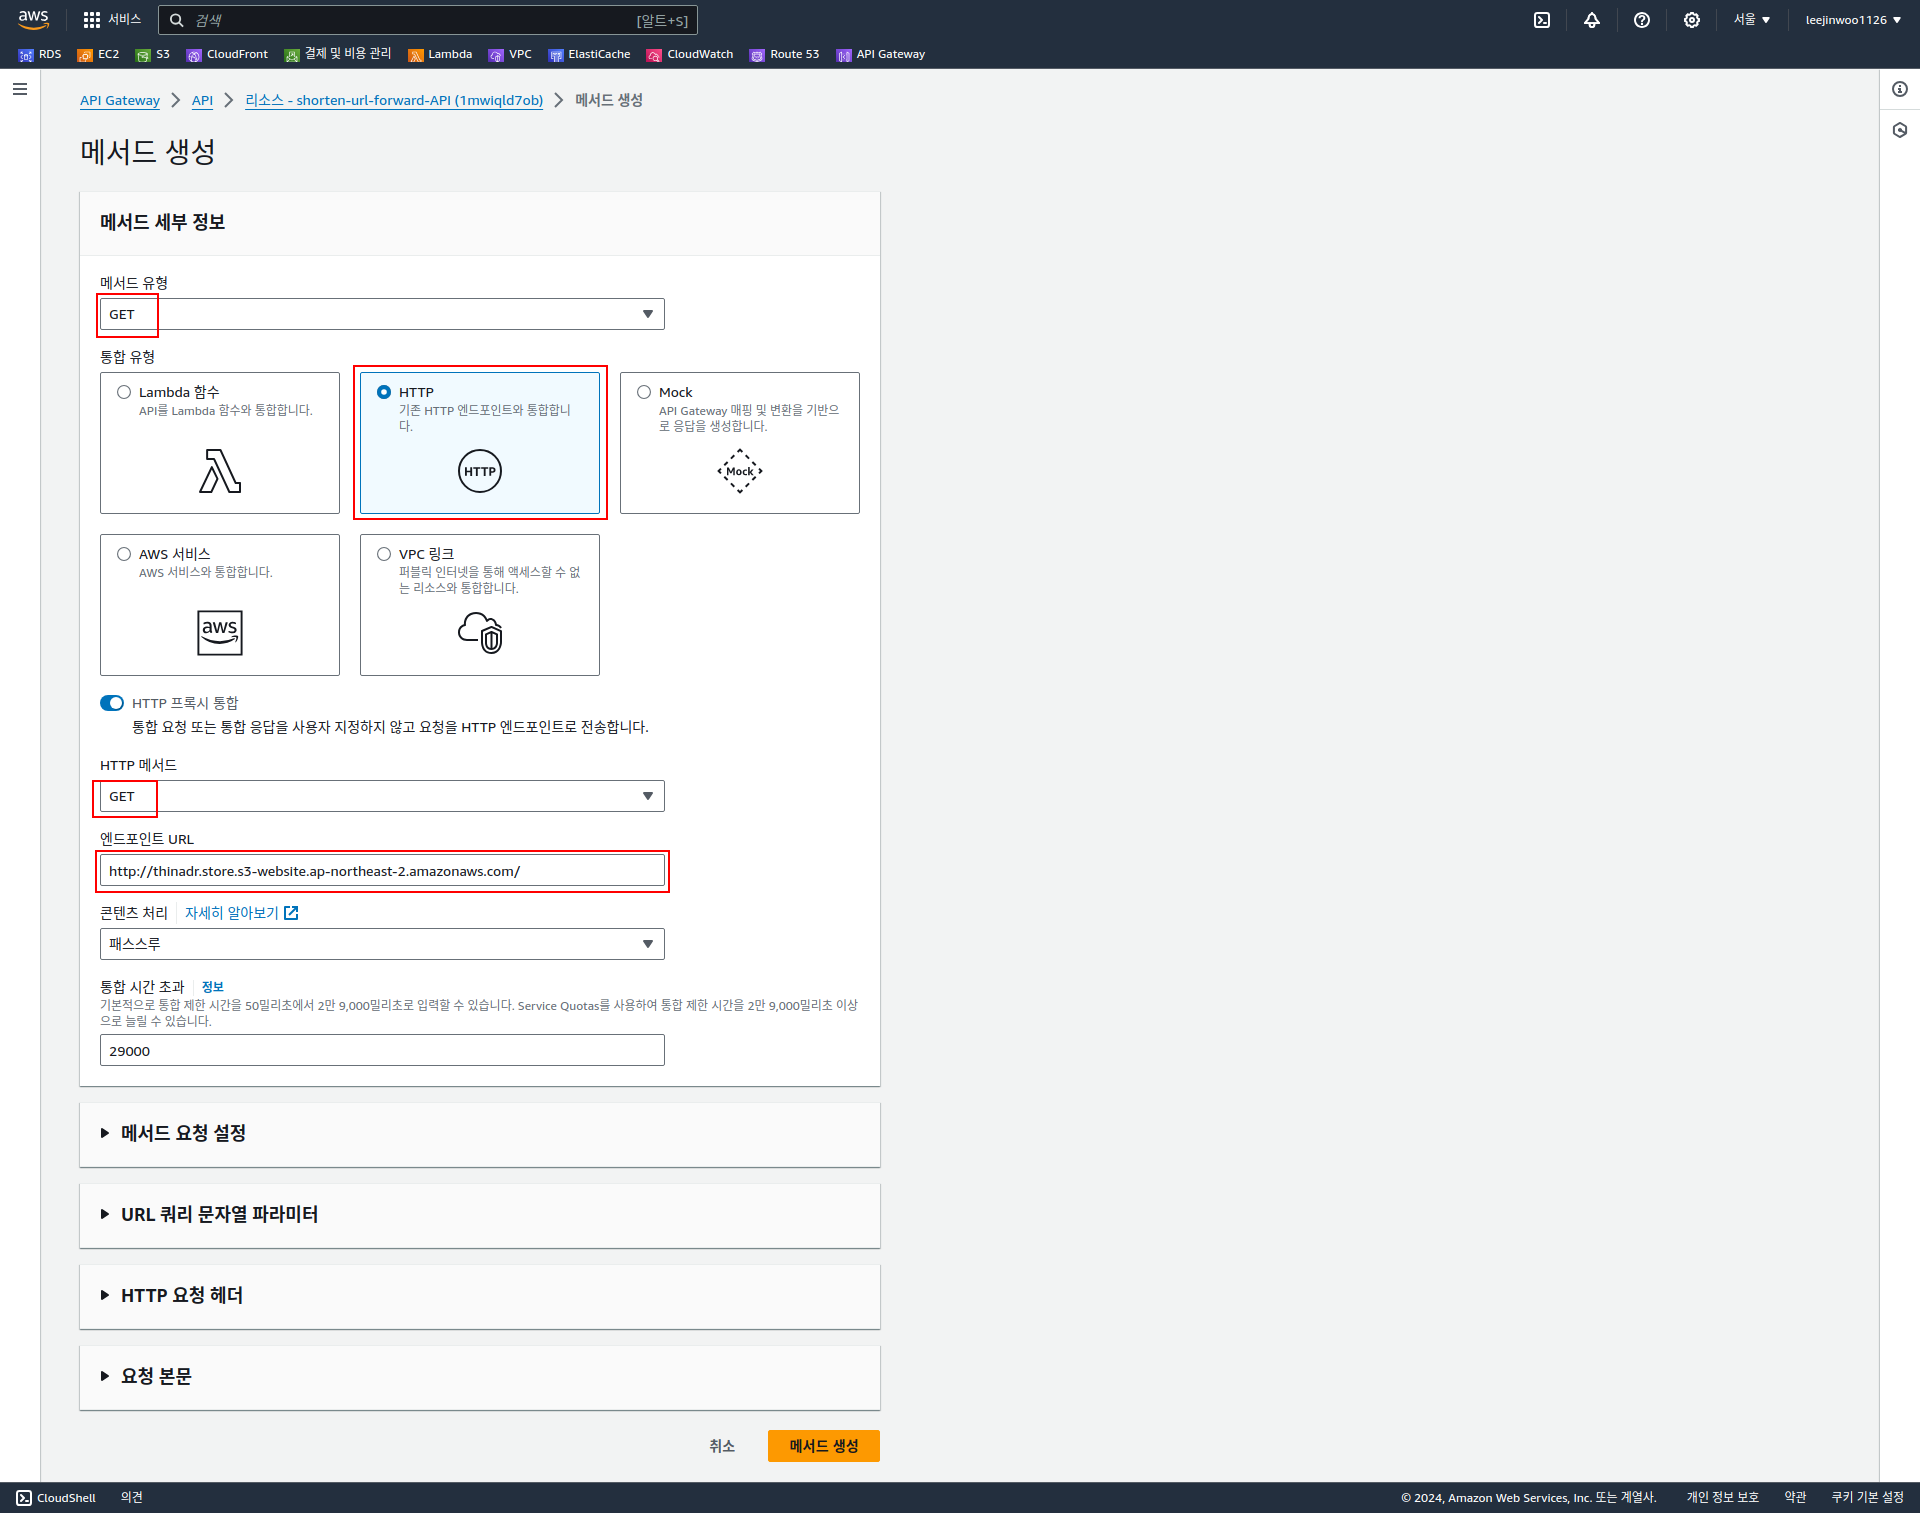This screenshot has height=1513, width=1920.
Task: Toggle the left hamburger navigation menu
Action: 20,89
